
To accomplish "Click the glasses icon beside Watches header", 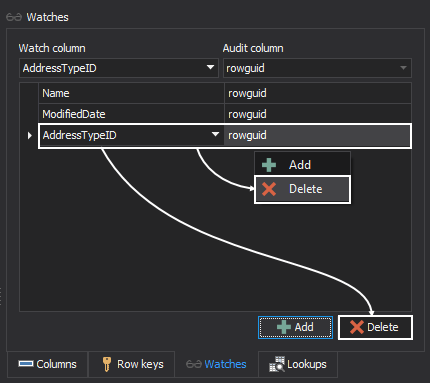I will pyautogui.click(x=14, y=17).
